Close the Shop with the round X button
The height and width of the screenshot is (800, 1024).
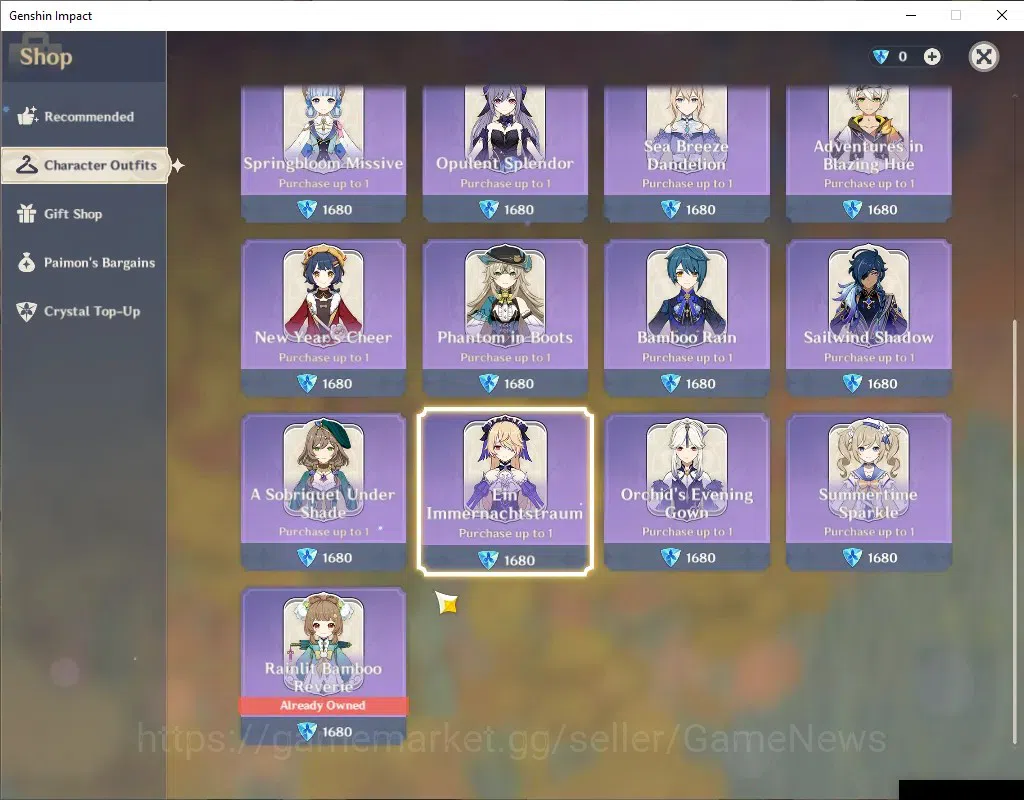(x=984, y=57)
